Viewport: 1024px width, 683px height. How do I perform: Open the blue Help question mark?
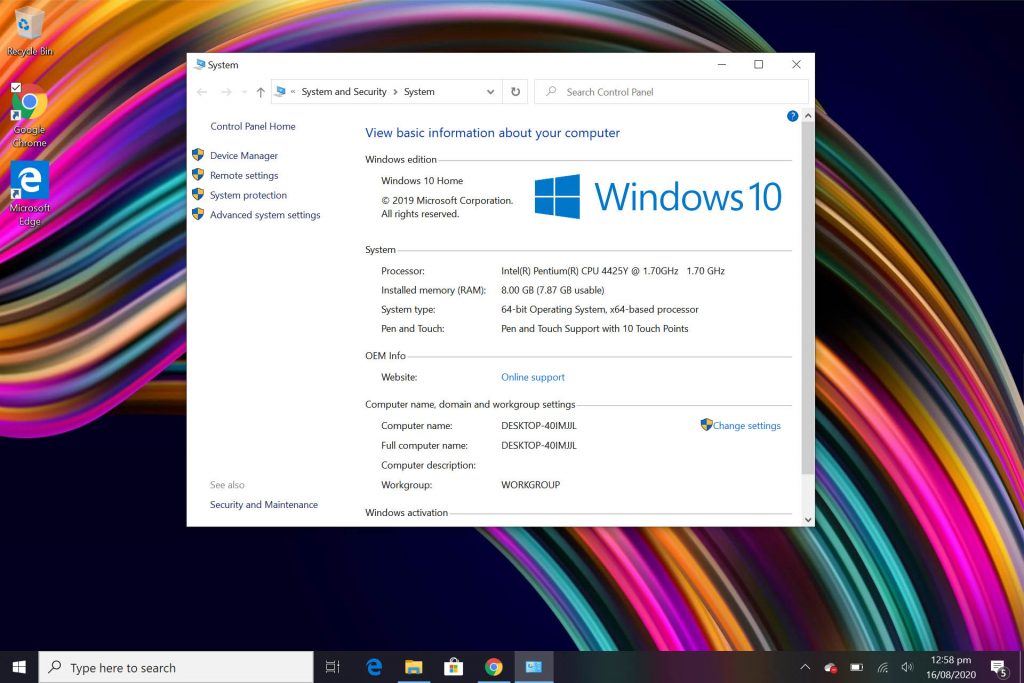point(792,116)
